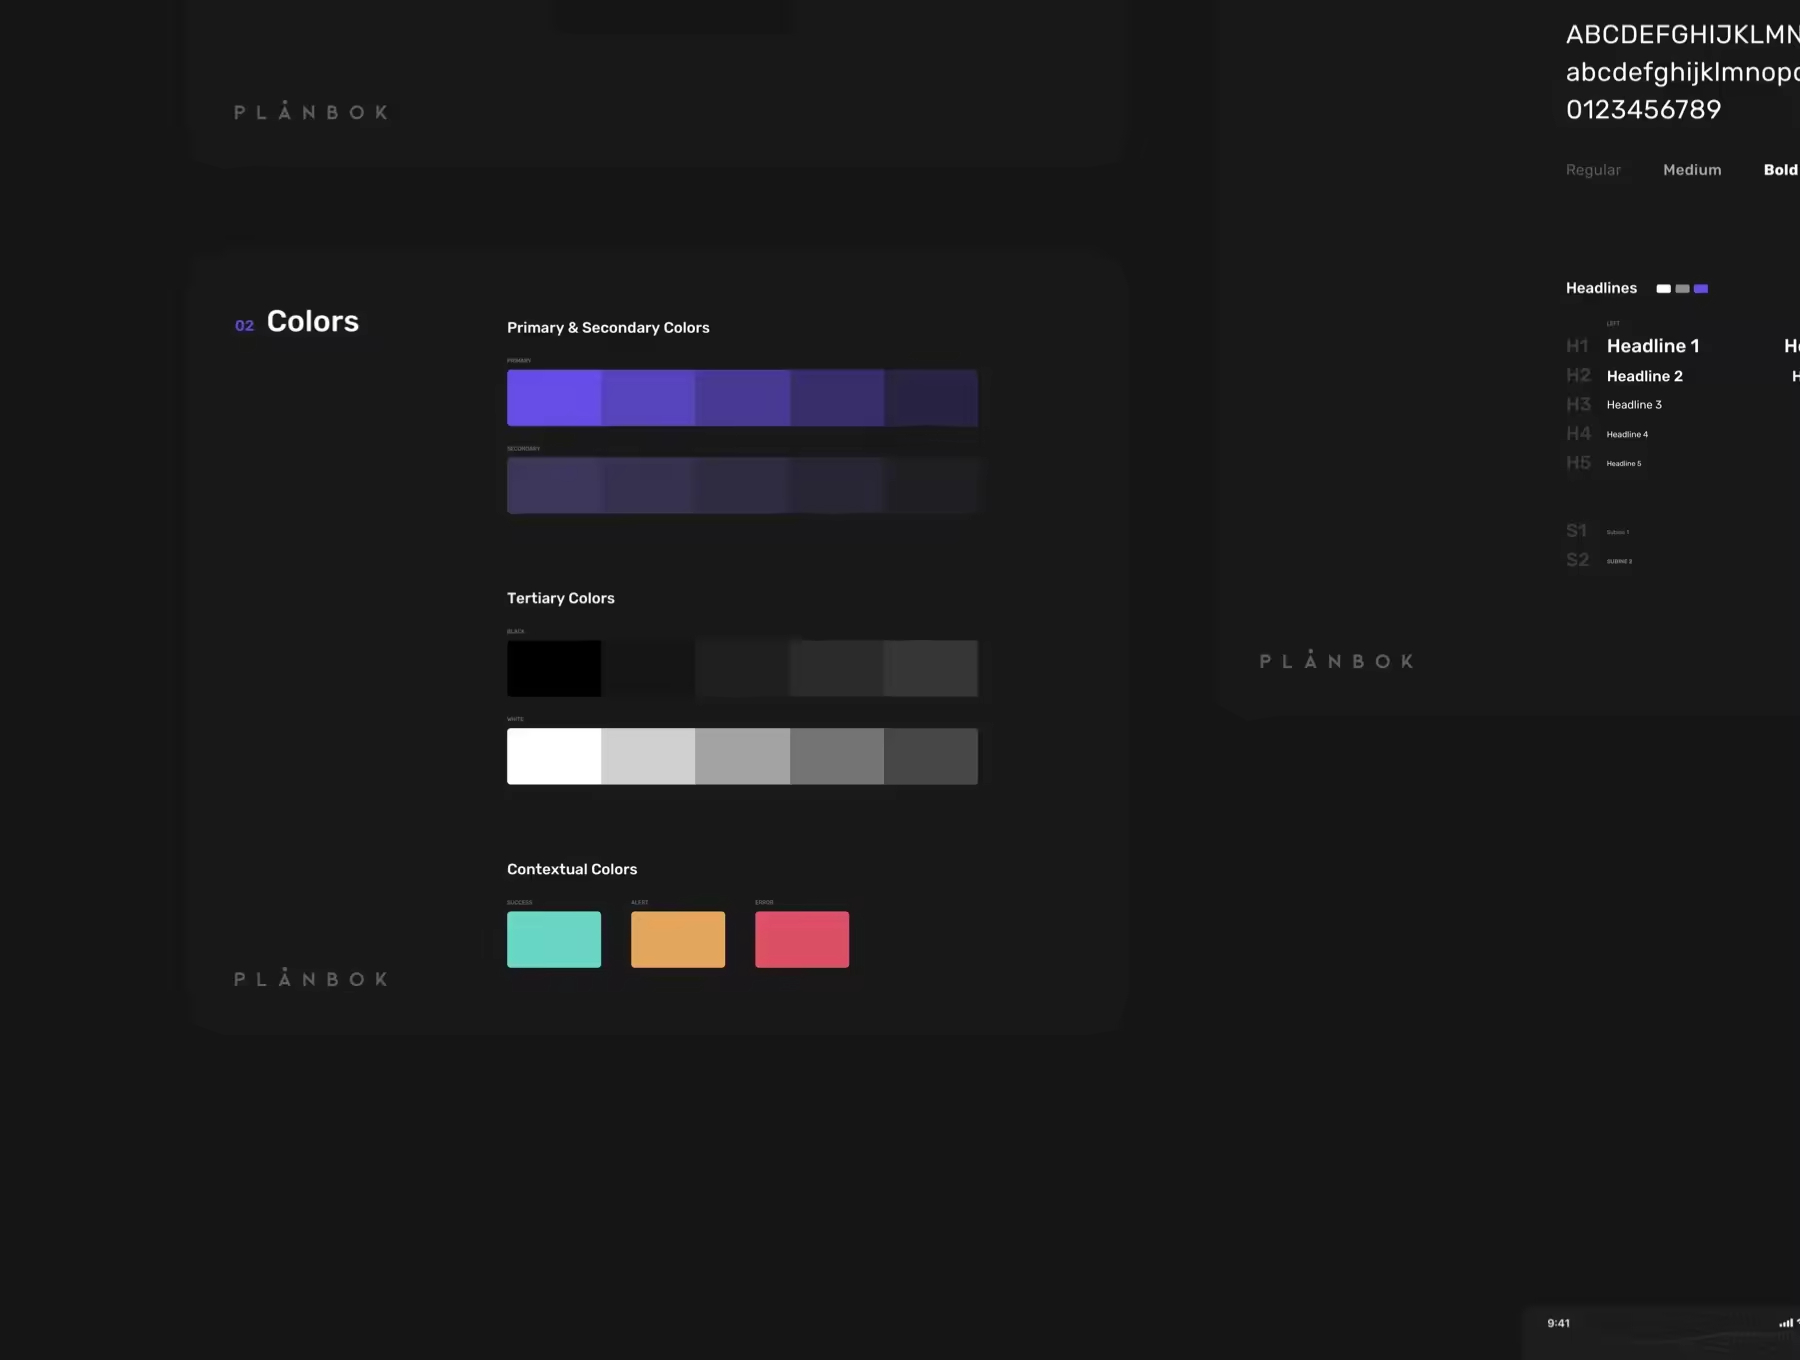Click the Planbok logo inside the Colors card

point(311,978)
